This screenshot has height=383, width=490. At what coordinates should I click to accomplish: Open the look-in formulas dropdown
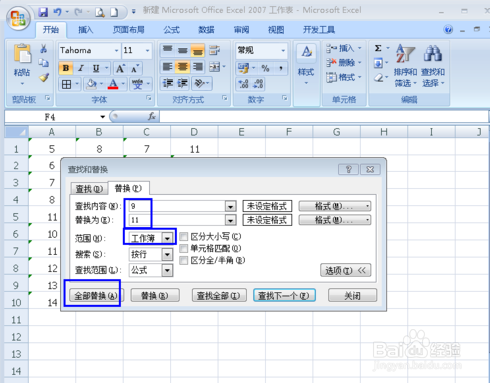click(x=167, y=270)
